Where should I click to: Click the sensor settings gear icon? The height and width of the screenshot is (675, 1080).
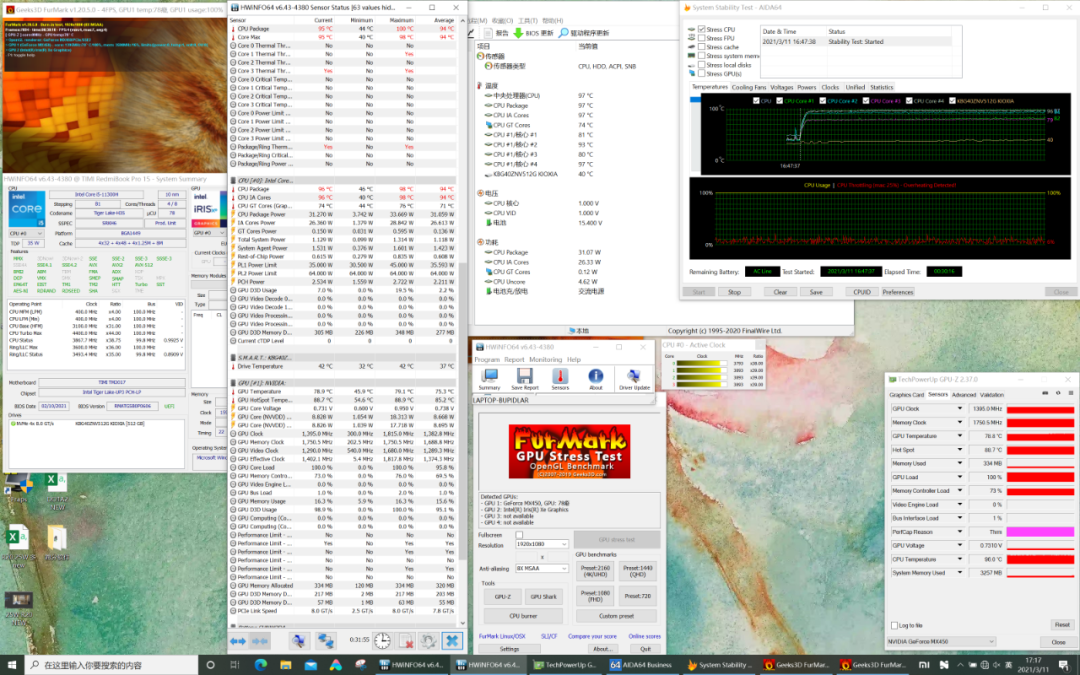click(428, 641)
